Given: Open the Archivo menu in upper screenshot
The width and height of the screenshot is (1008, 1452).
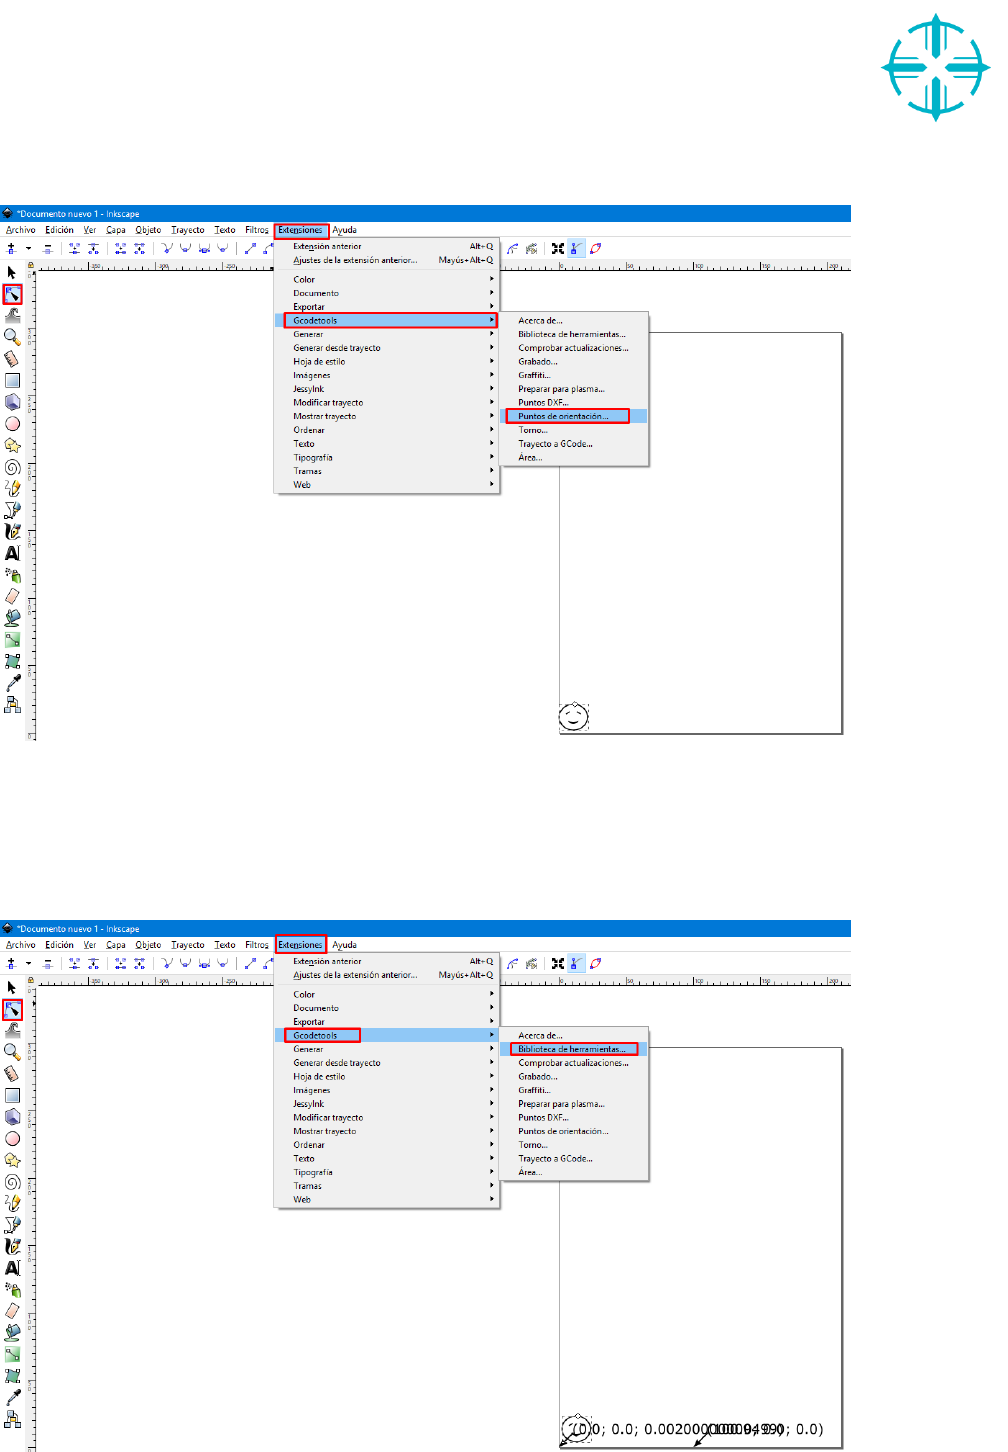Looking at the screenshot, I should 21,230.
